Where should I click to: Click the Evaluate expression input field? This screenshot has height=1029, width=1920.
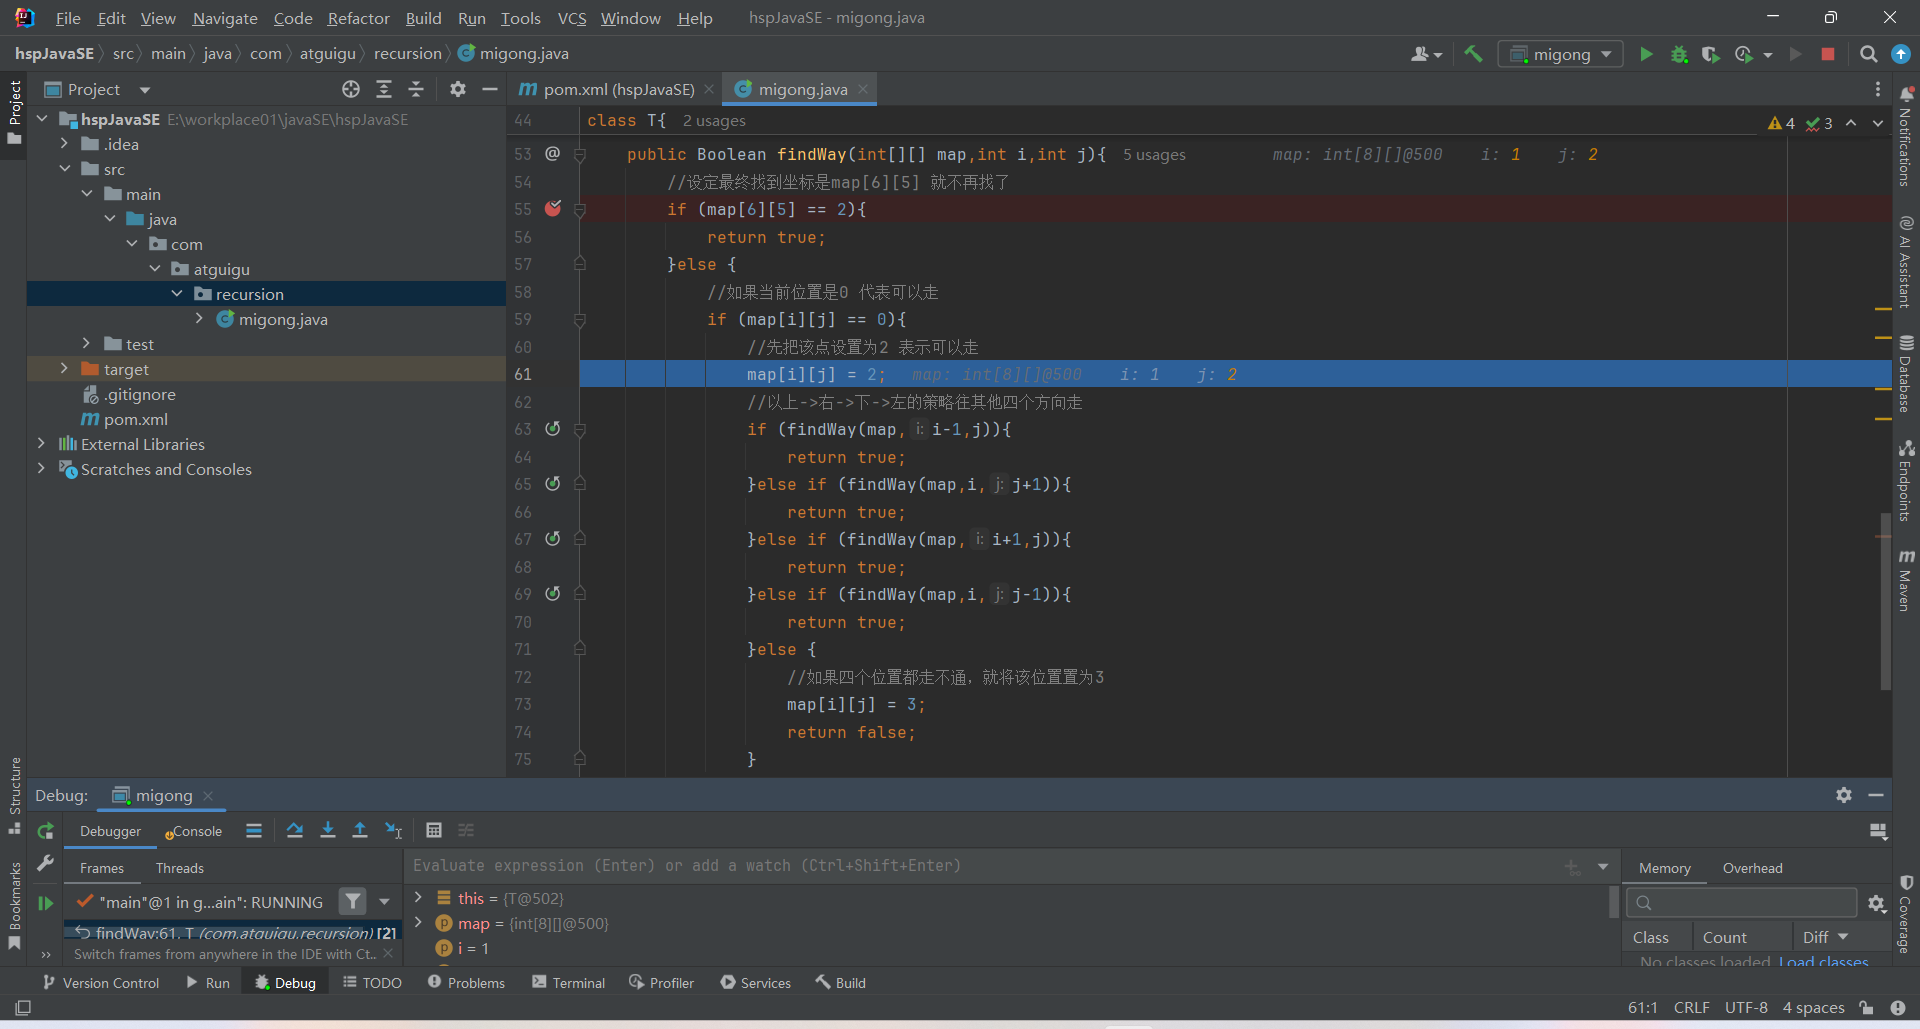[x=980, y=866]
